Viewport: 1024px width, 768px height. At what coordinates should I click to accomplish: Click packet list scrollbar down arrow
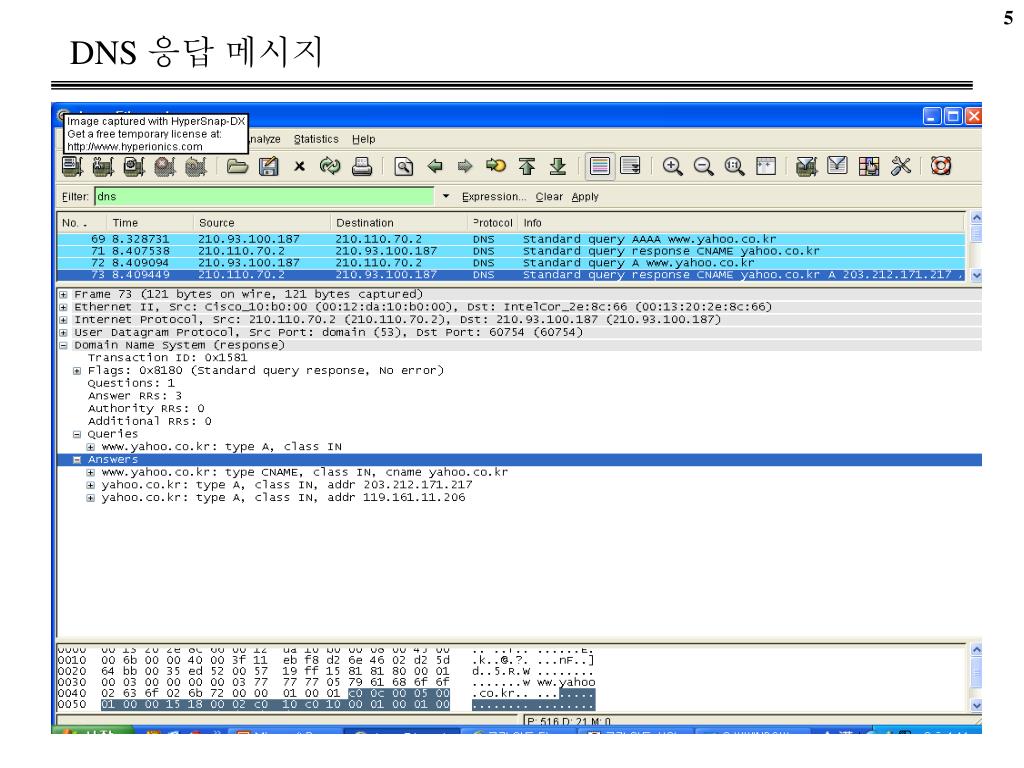[x=976, y=276]
